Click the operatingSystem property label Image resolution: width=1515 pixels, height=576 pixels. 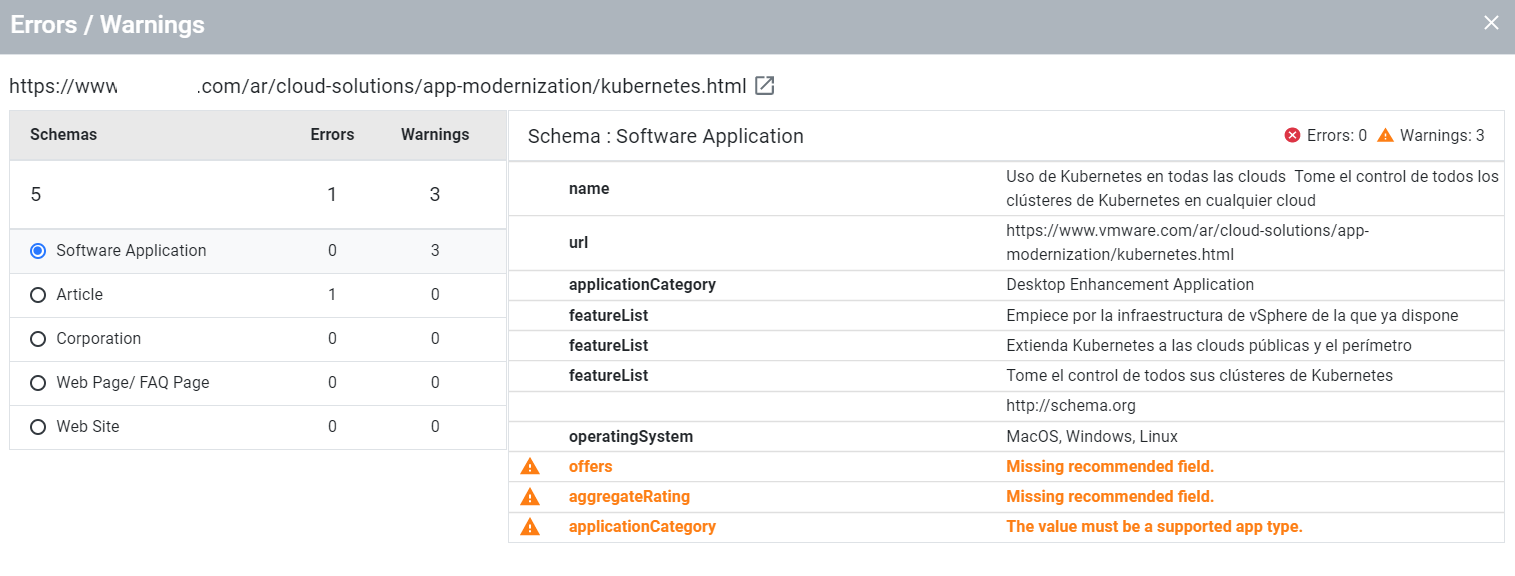(x=631, y=437)
